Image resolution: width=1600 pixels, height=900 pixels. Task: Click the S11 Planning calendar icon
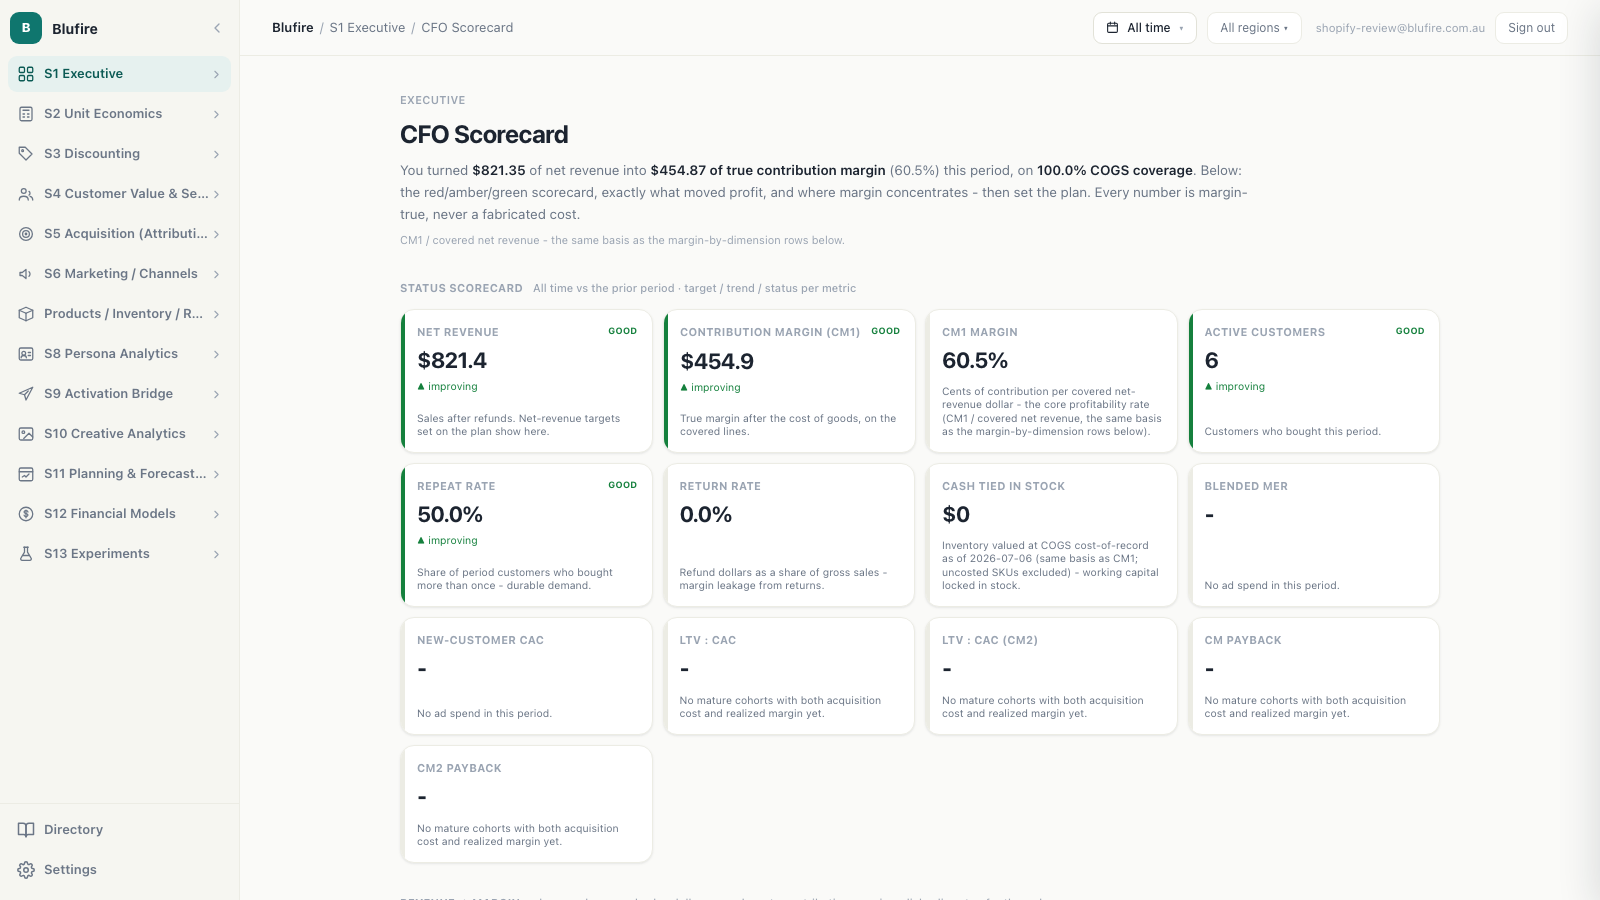coord(26,474)
